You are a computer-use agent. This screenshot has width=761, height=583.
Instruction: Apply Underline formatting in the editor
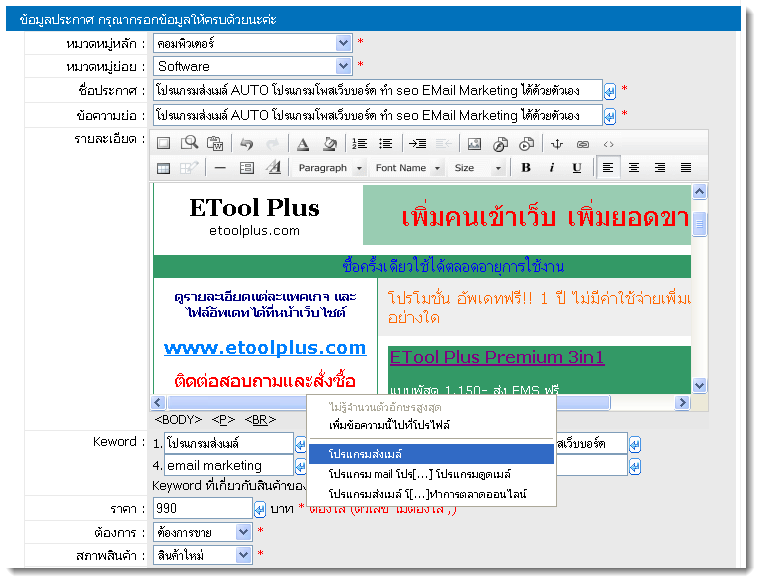(576, 168)
